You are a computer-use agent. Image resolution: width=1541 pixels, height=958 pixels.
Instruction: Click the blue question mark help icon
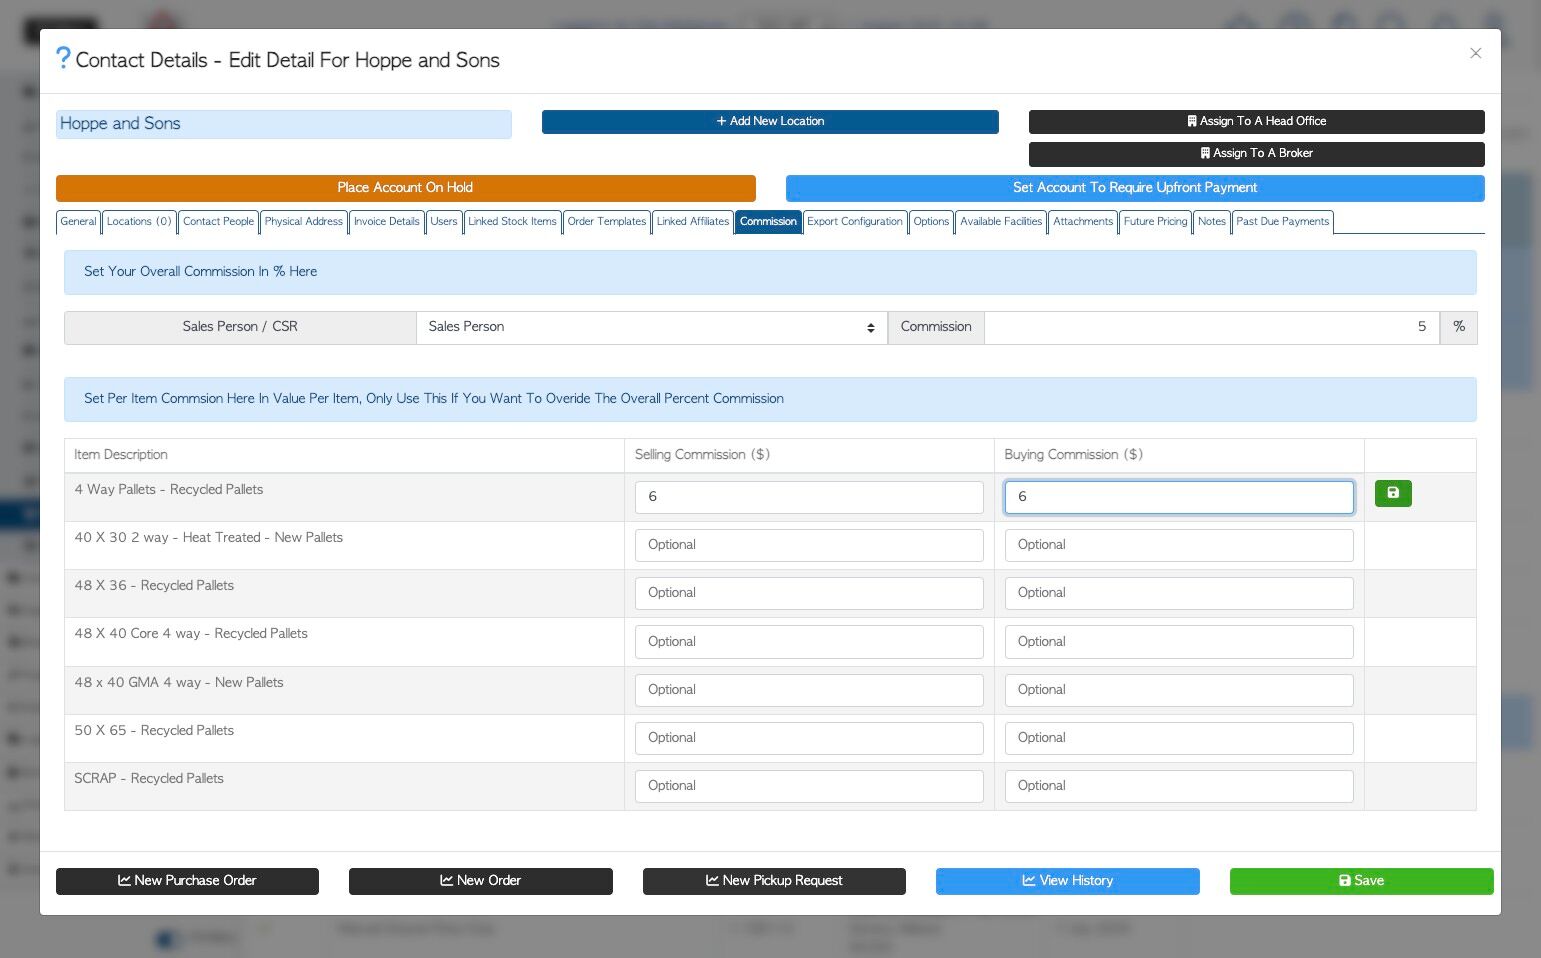(63, 58)
